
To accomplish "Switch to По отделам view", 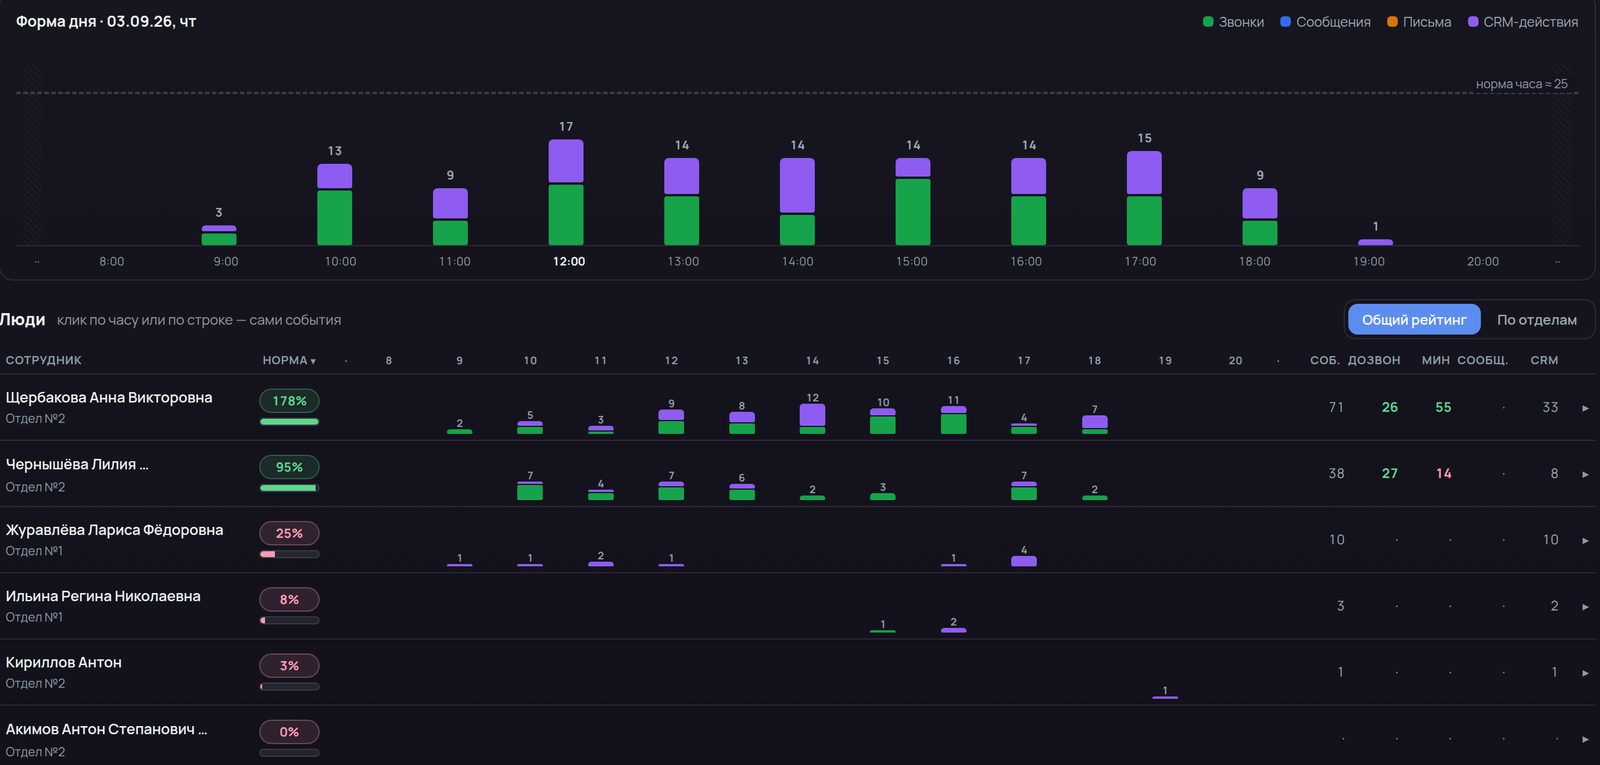I will [x=1537, y=320].
